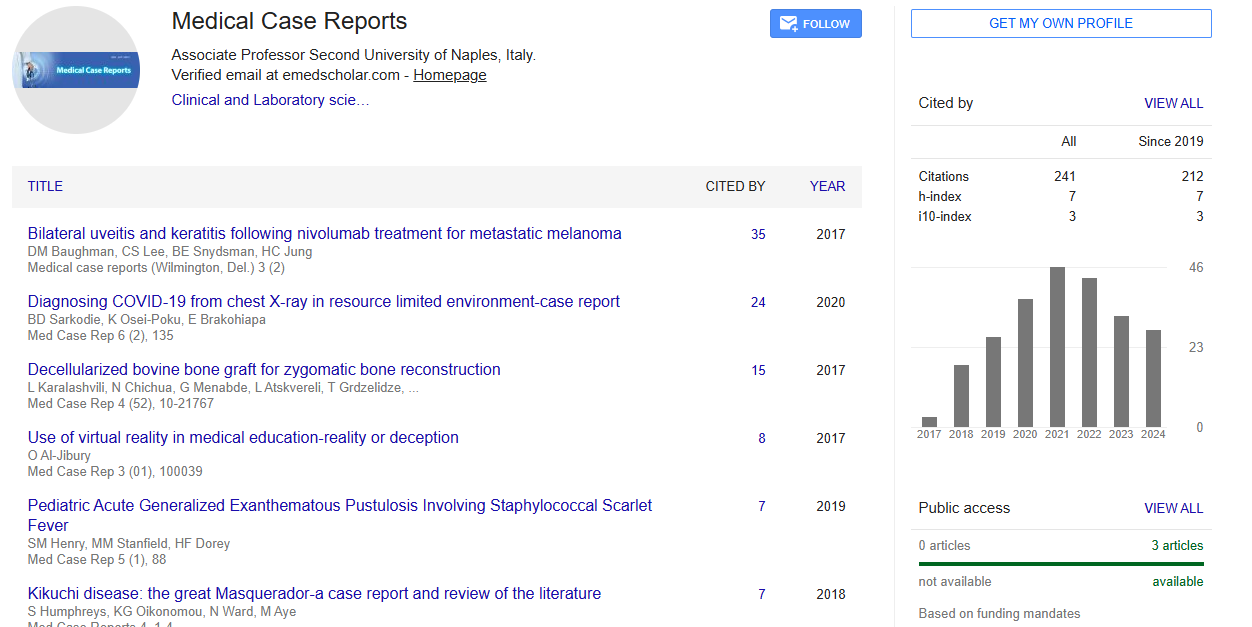
Task: Open View All in Public access section
Action: point(1173,508)
